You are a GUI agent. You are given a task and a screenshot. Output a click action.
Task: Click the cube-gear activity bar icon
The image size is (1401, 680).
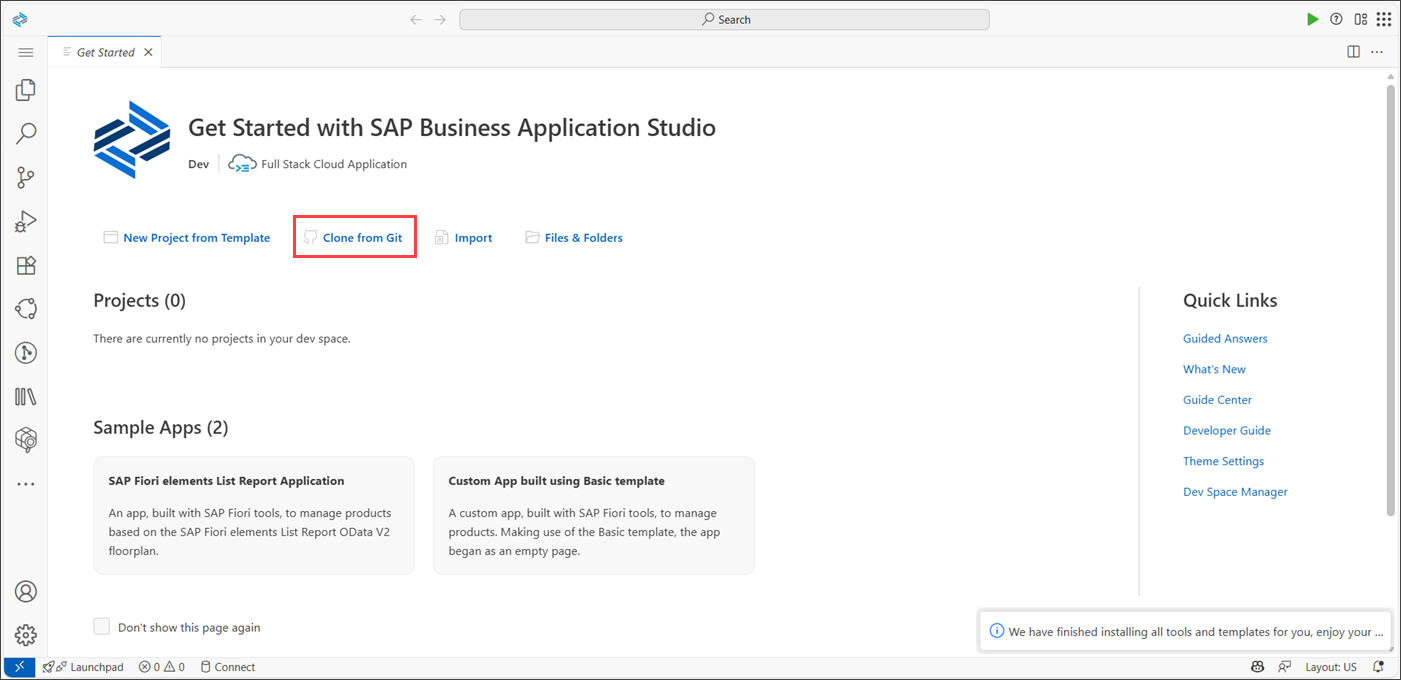tap(26, 439)
